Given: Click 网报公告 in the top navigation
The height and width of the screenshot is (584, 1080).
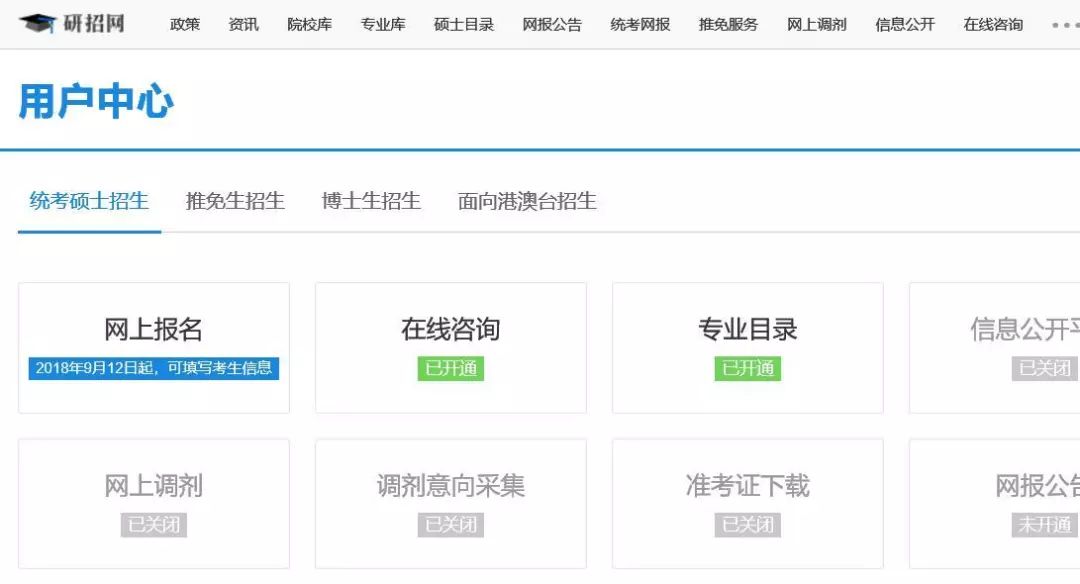Looking at the screenshot, I should (552, 25).
